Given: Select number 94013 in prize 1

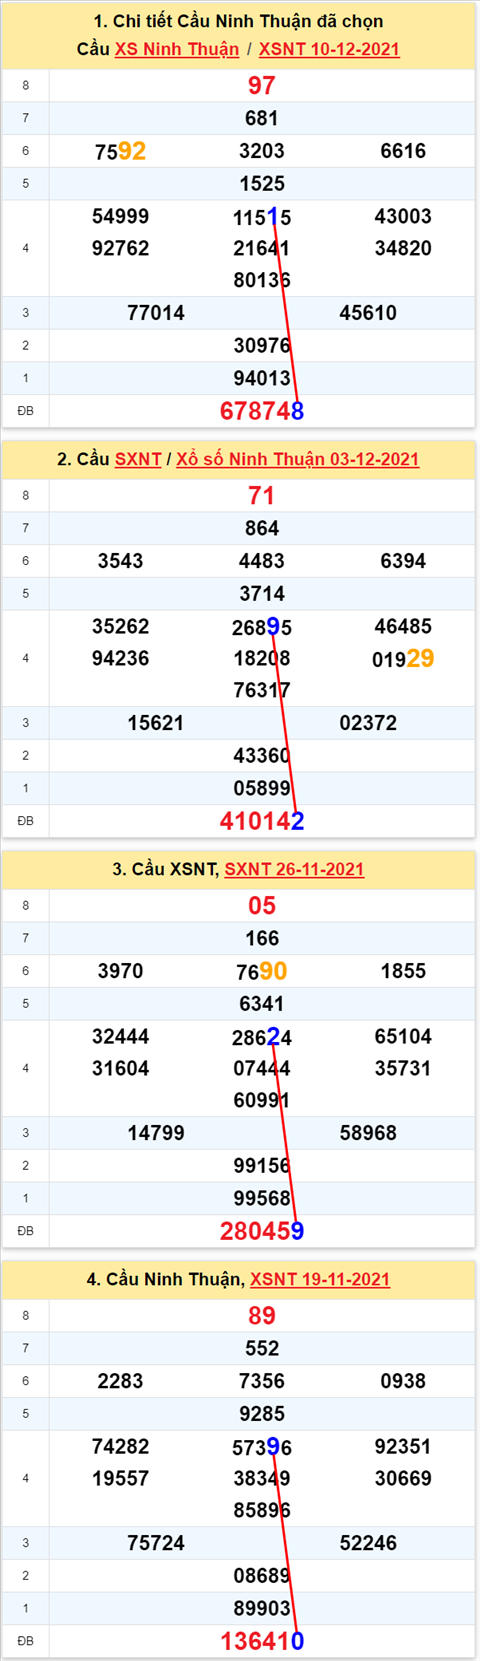Looking at the screenshot, I should (x=262, y=378).
